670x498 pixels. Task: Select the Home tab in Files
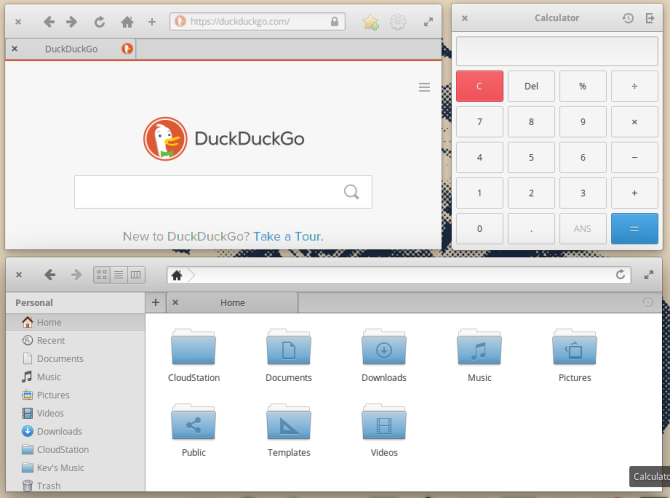click(232, 303)
